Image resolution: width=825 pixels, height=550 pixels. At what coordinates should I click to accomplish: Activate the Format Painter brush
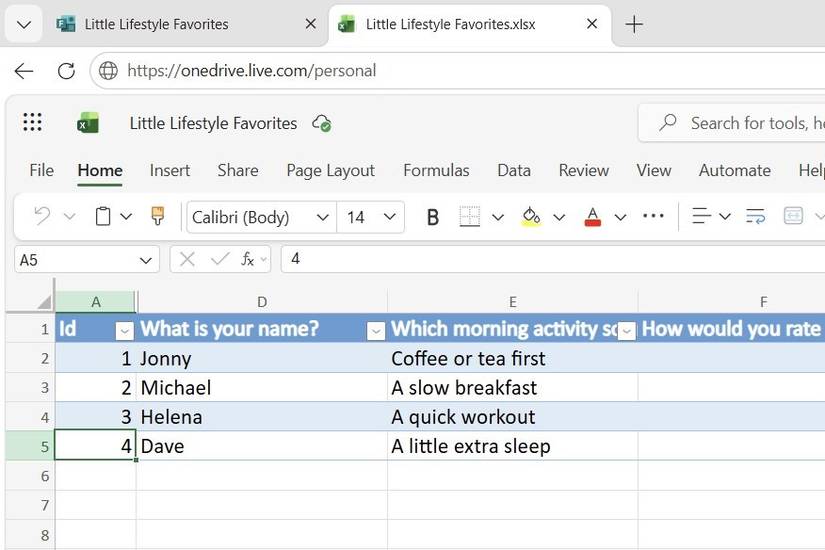157,216
